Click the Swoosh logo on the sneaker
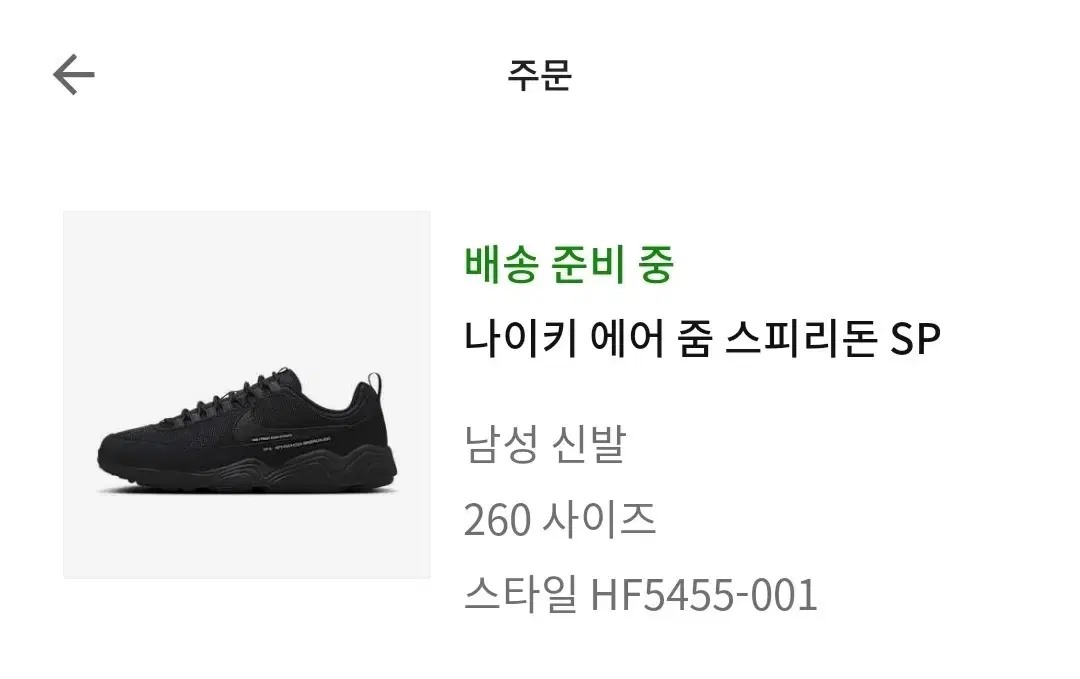This screenshot has height=679, width=1080. (x=250, y=424)
